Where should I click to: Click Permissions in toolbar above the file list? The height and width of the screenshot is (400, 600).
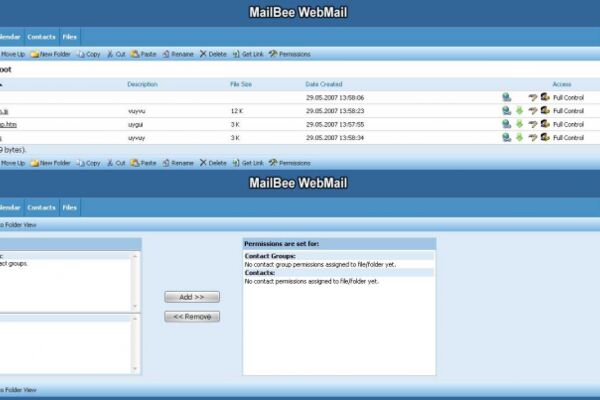[290, 54]
